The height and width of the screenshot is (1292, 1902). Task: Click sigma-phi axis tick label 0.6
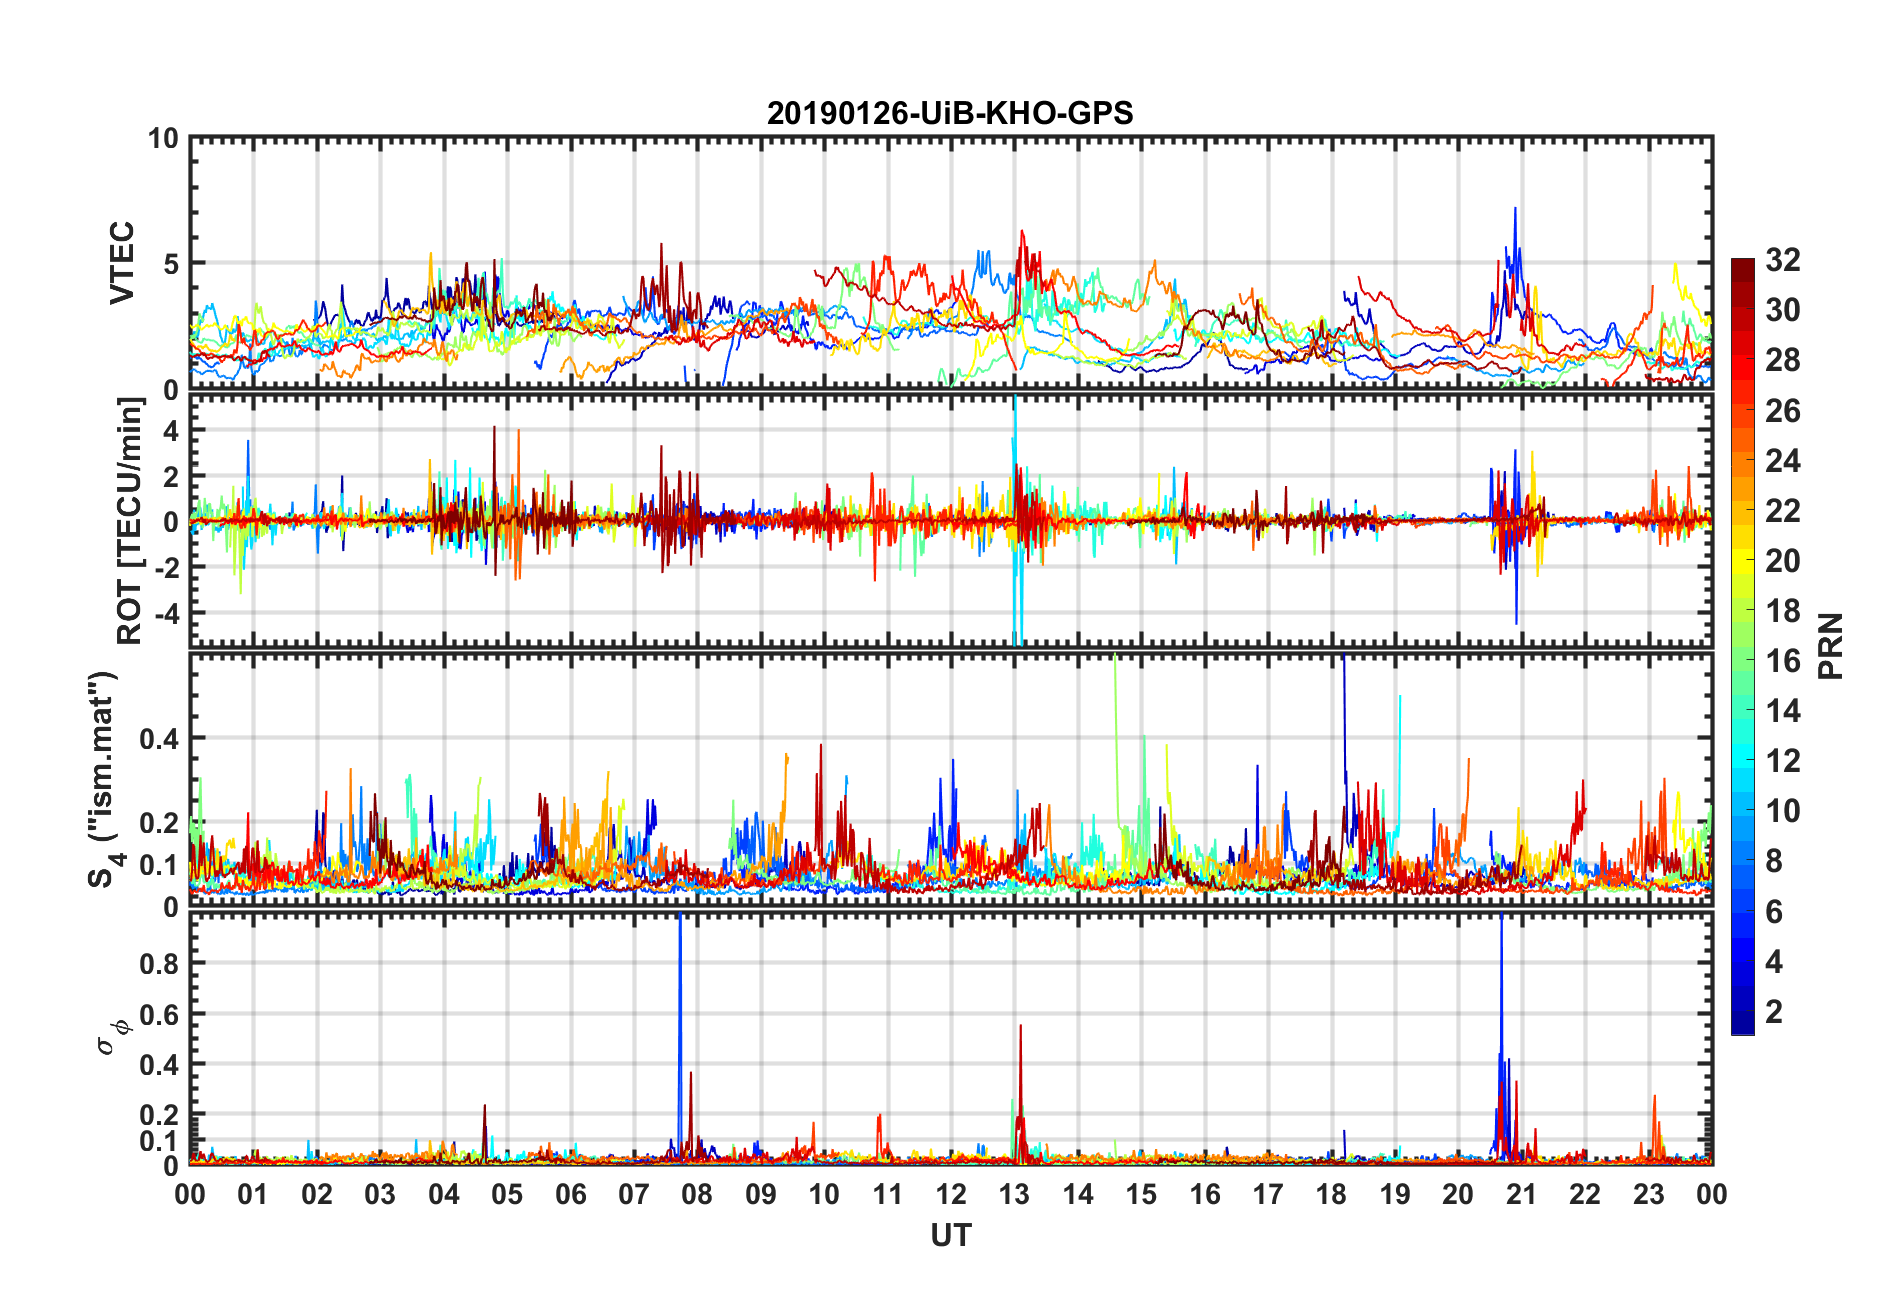159,1014
